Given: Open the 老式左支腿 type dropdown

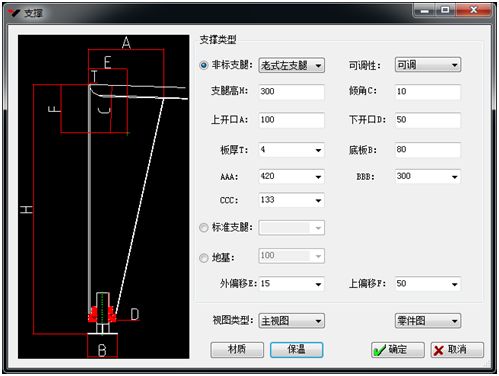Looking at the screenshot, I should (292, 65).
